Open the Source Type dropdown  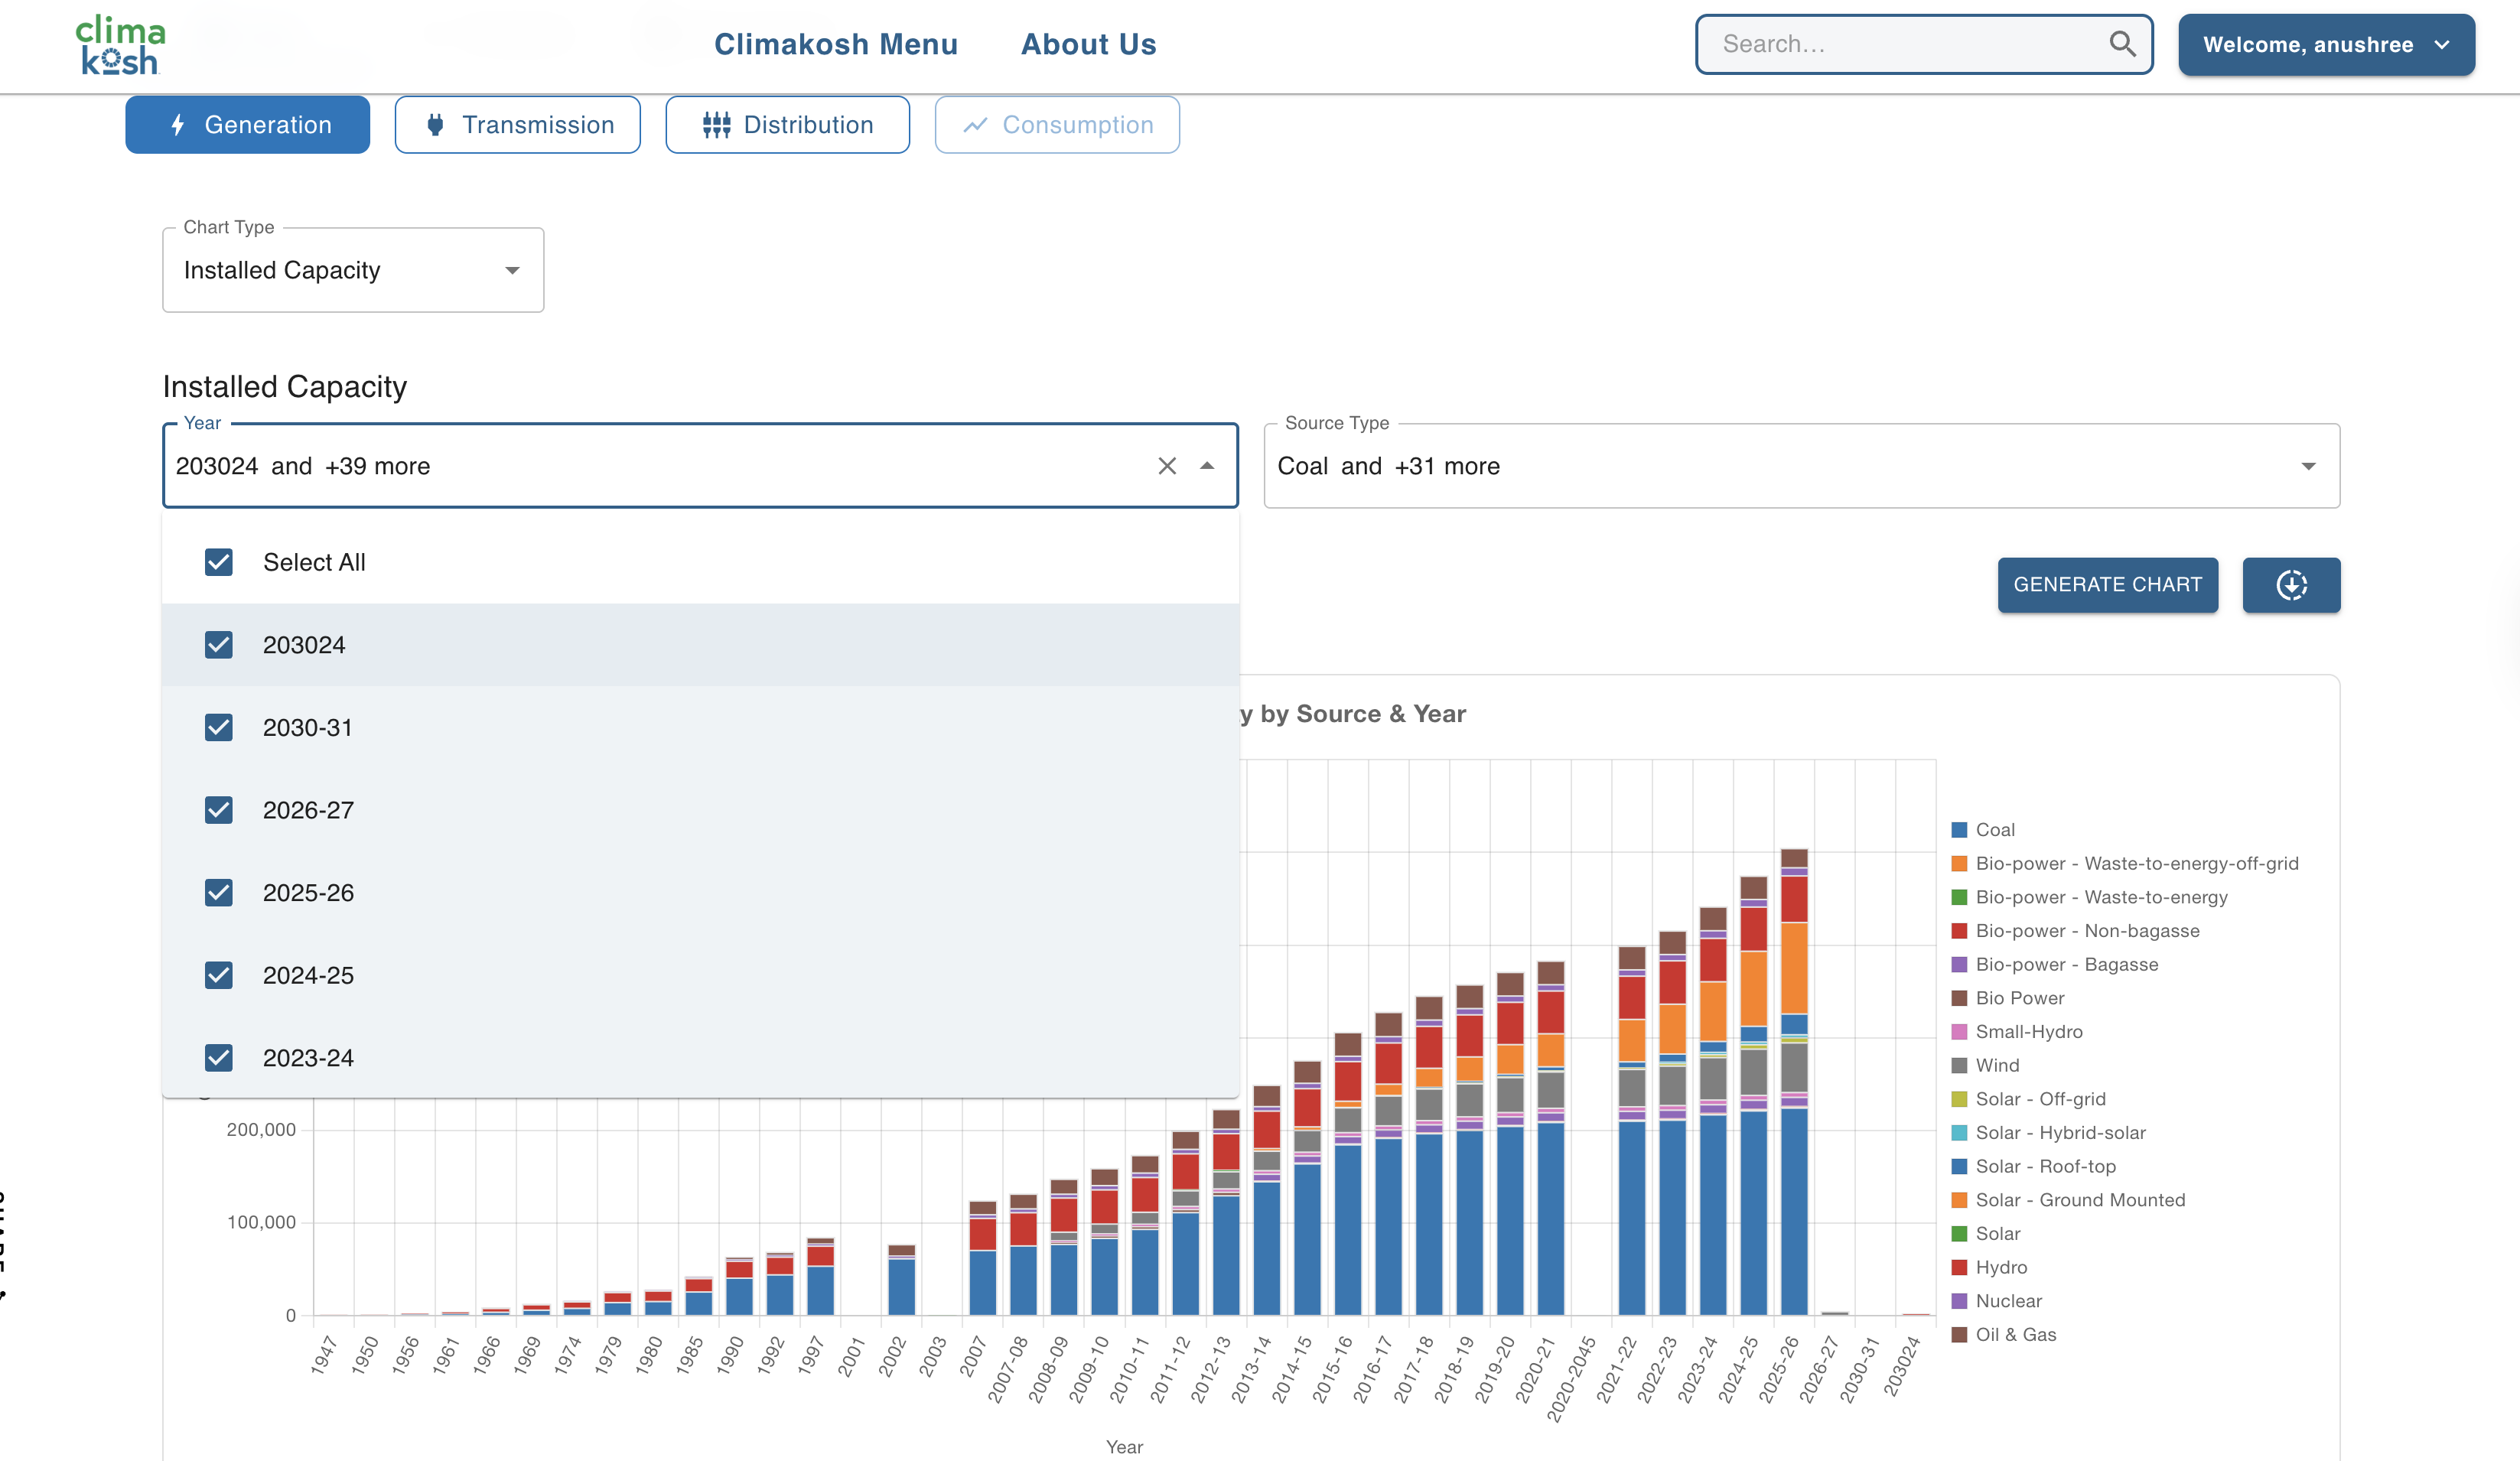pos(1800,466)
